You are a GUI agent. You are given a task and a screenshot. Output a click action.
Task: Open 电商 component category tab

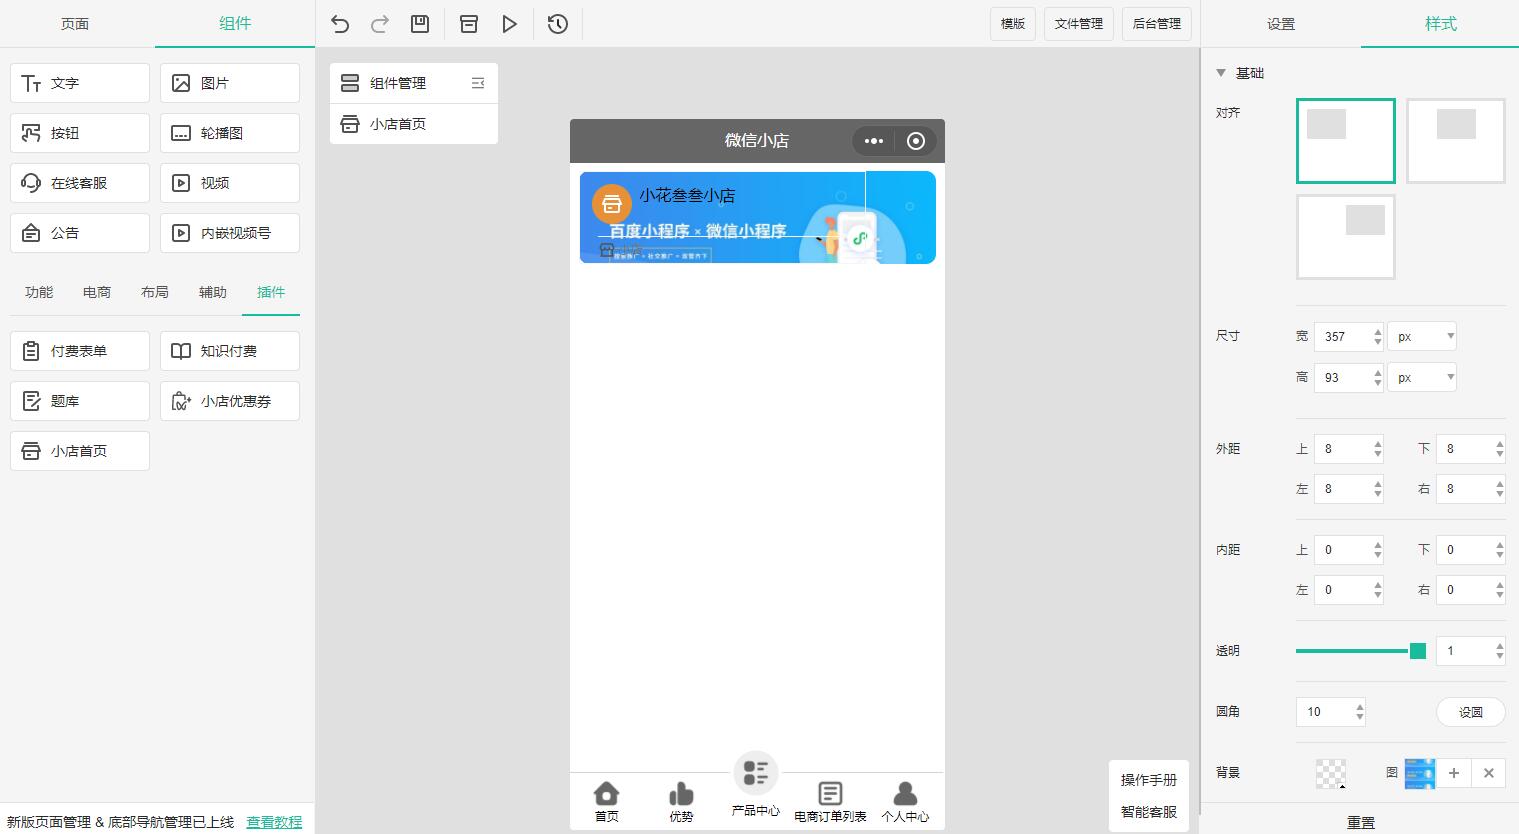(x=97, y=292)
